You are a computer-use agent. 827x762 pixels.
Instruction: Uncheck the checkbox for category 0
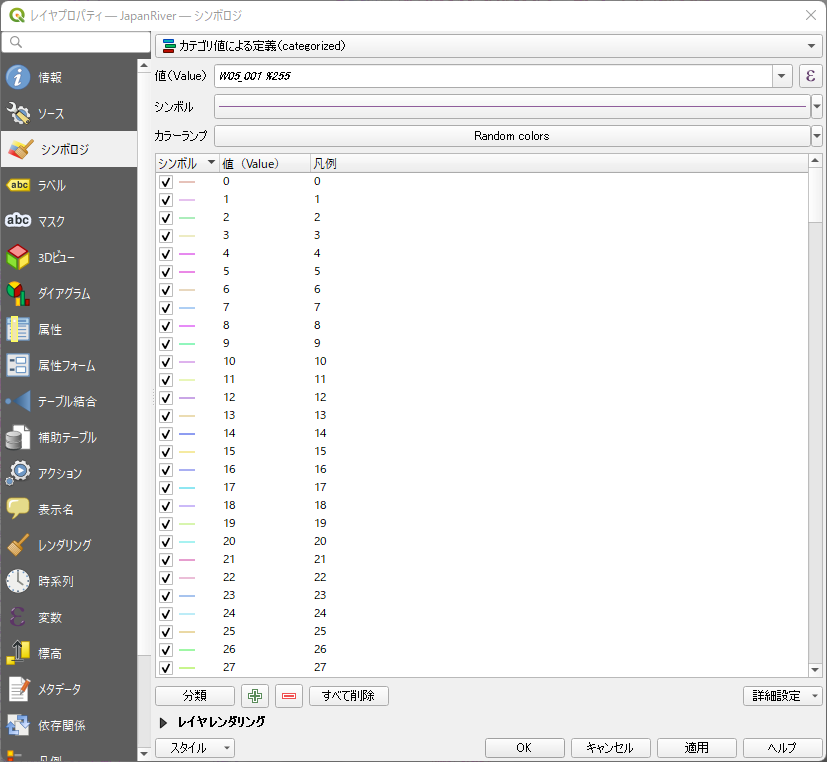pyautogui.click(x=166, y=182)
